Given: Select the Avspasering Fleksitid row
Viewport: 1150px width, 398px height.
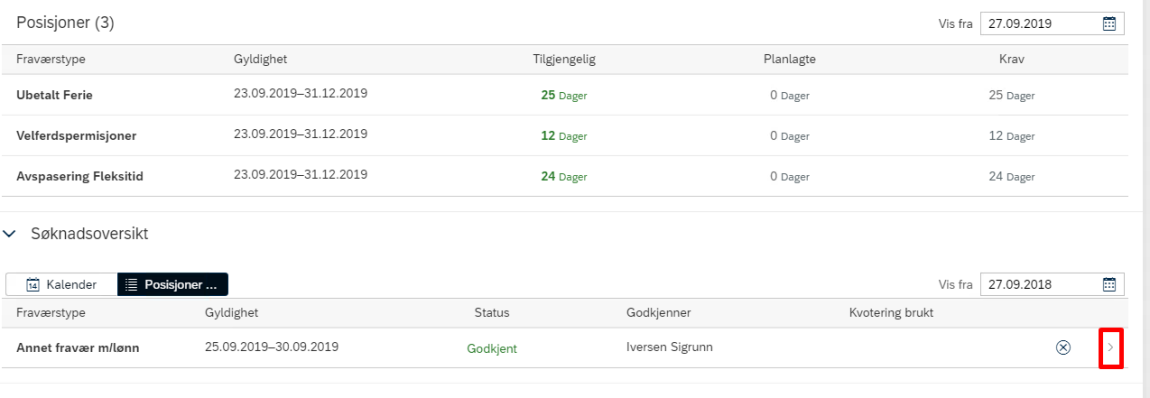Looking at the screenshot, I should pos(565,176).
